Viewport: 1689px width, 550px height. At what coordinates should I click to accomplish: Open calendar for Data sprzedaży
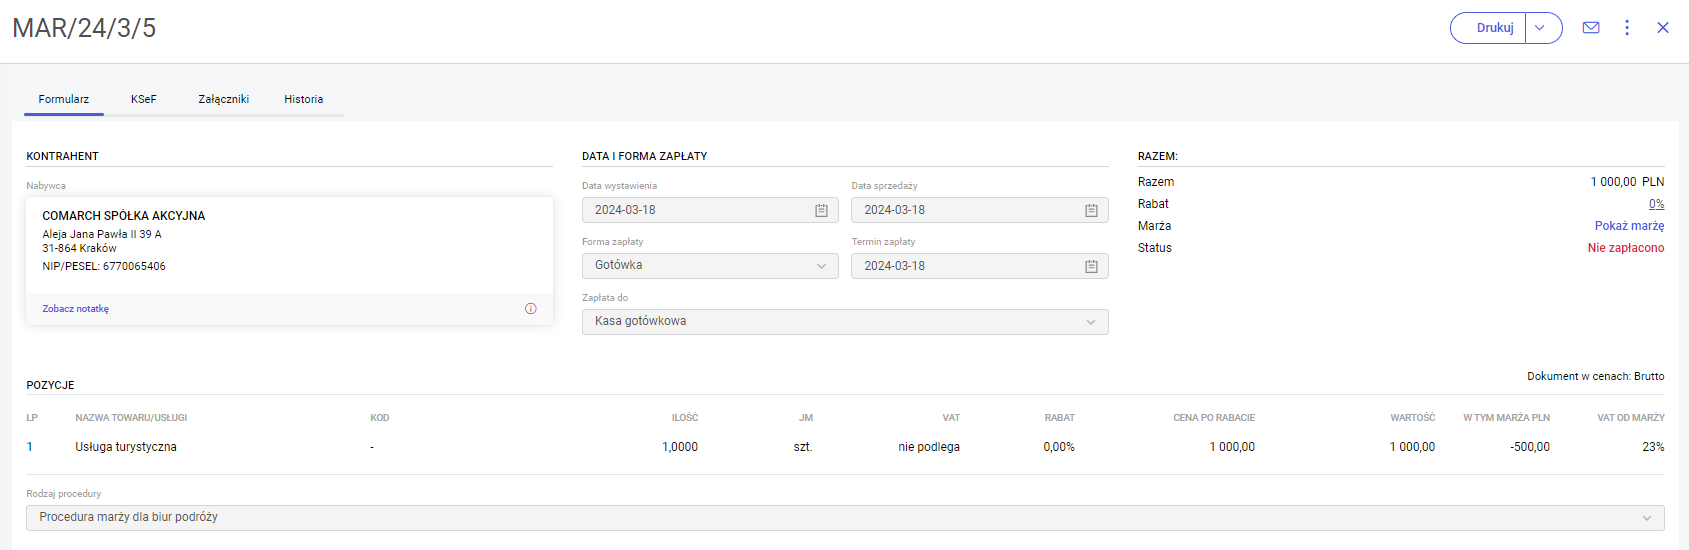pos(1091,210)
